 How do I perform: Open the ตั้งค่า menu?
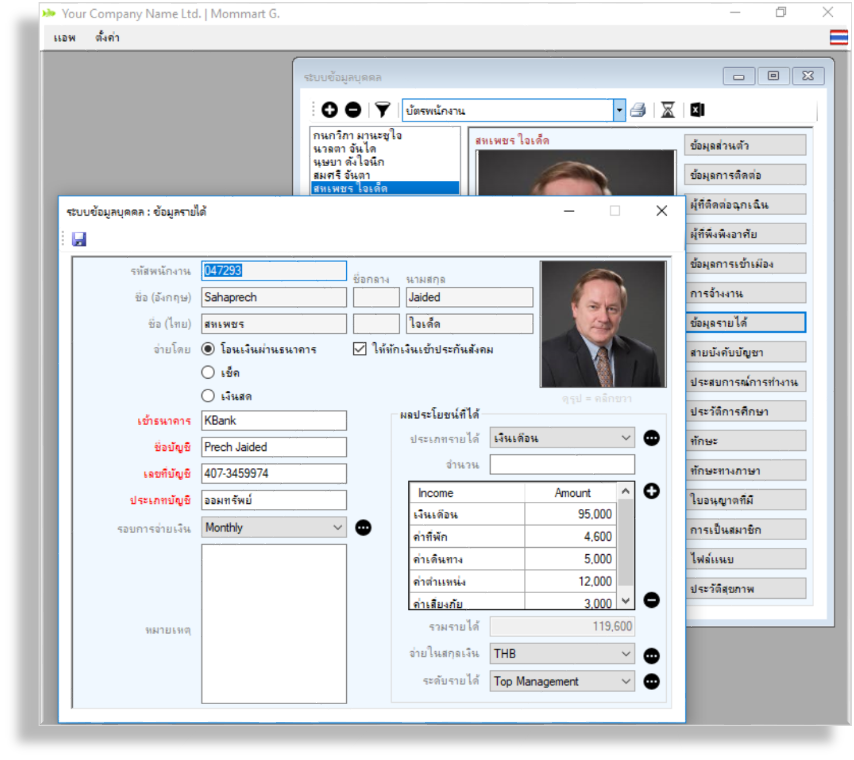(107, 38)
